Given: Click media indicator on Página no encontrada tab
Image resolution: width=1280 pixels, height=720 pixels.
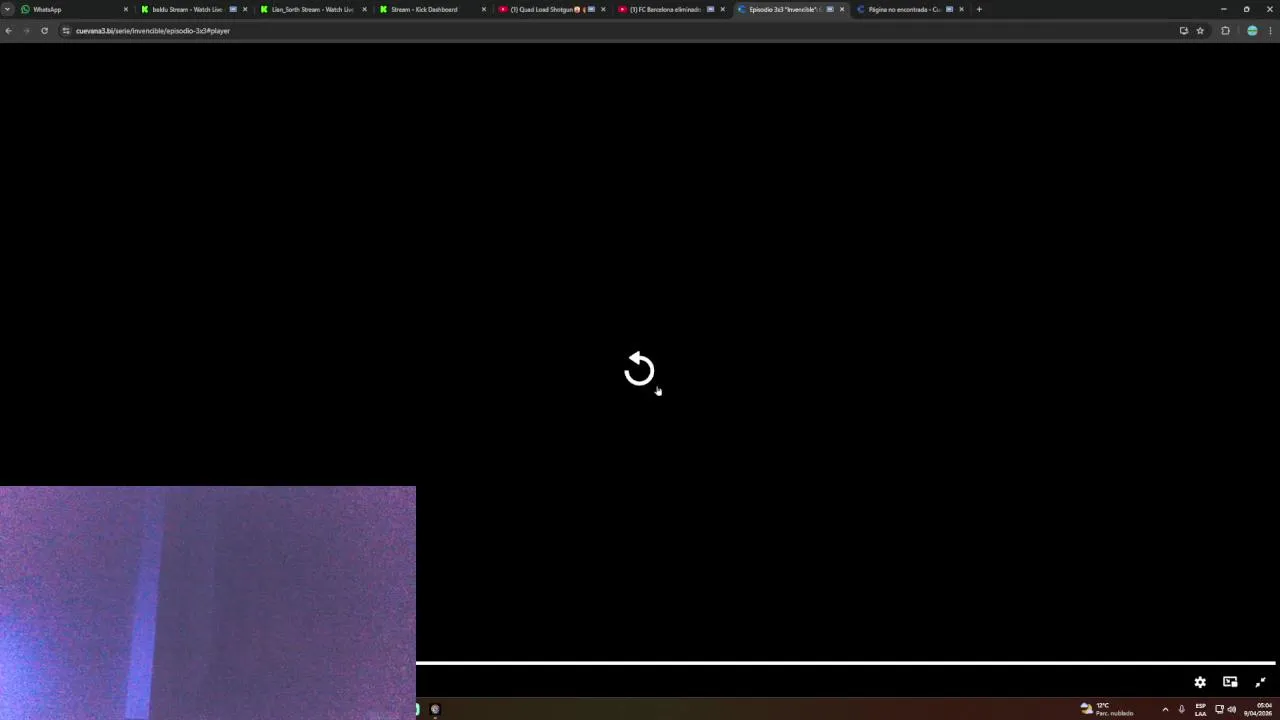Looking at the screenshot, I should (949, 9).
